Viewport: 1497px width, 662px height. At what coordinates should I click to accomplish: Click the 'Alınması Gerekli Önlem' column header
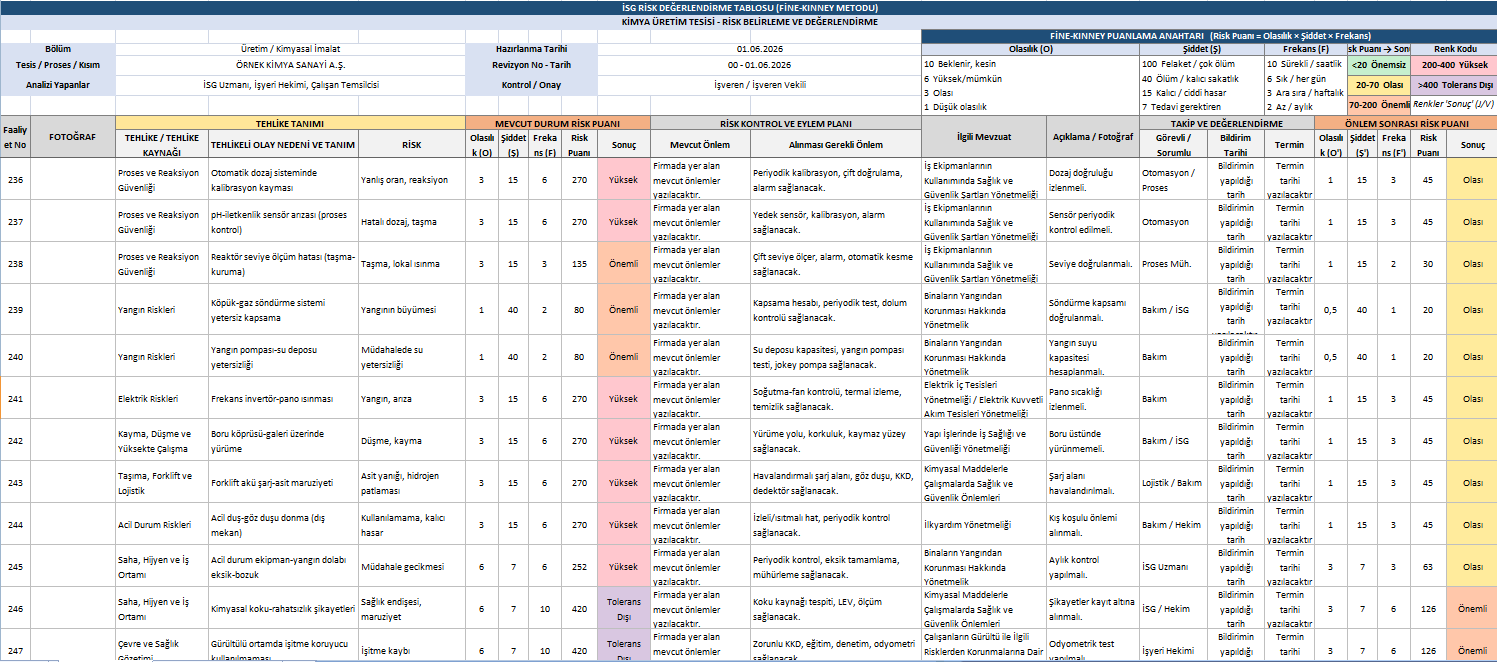tap(836, 144)
